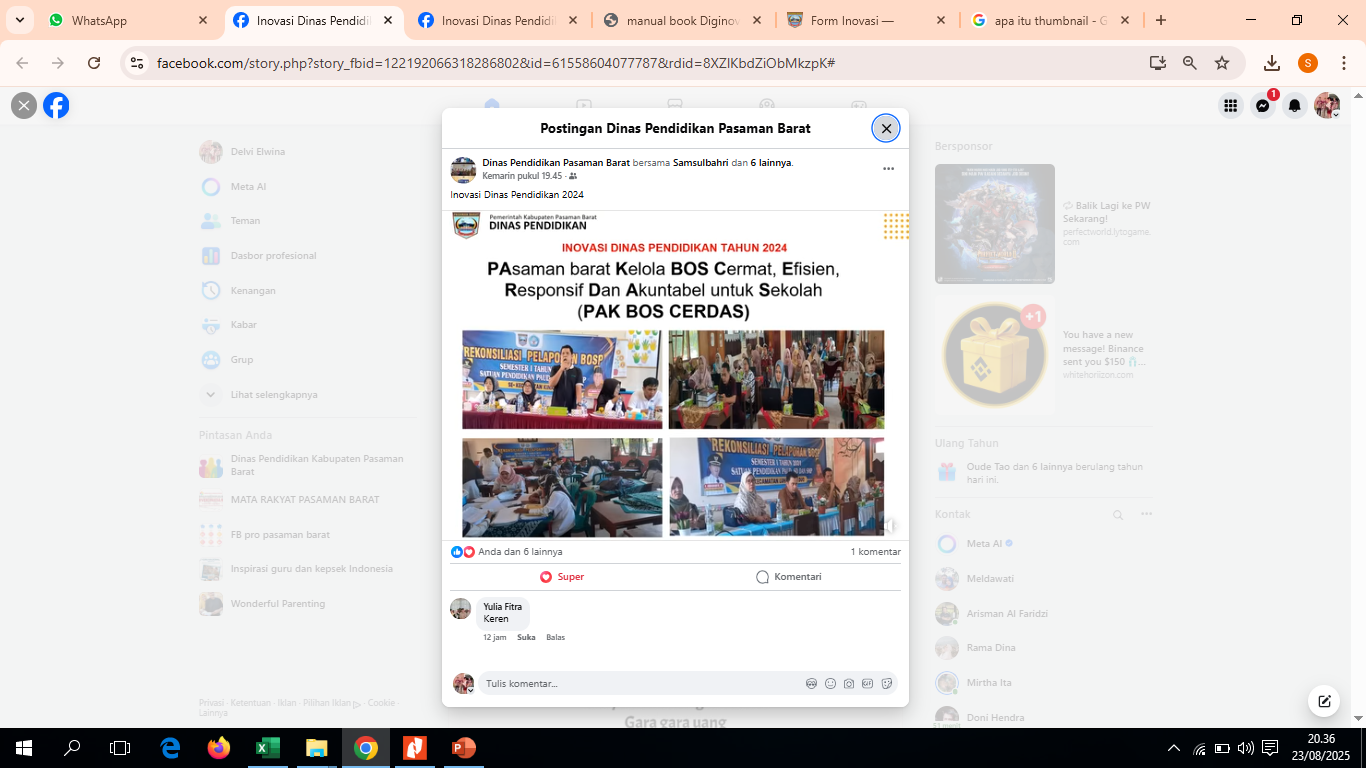The image size is (1366, 768).
Task: Switch to the Form Inovasi tab
Action: click(860, 20)
